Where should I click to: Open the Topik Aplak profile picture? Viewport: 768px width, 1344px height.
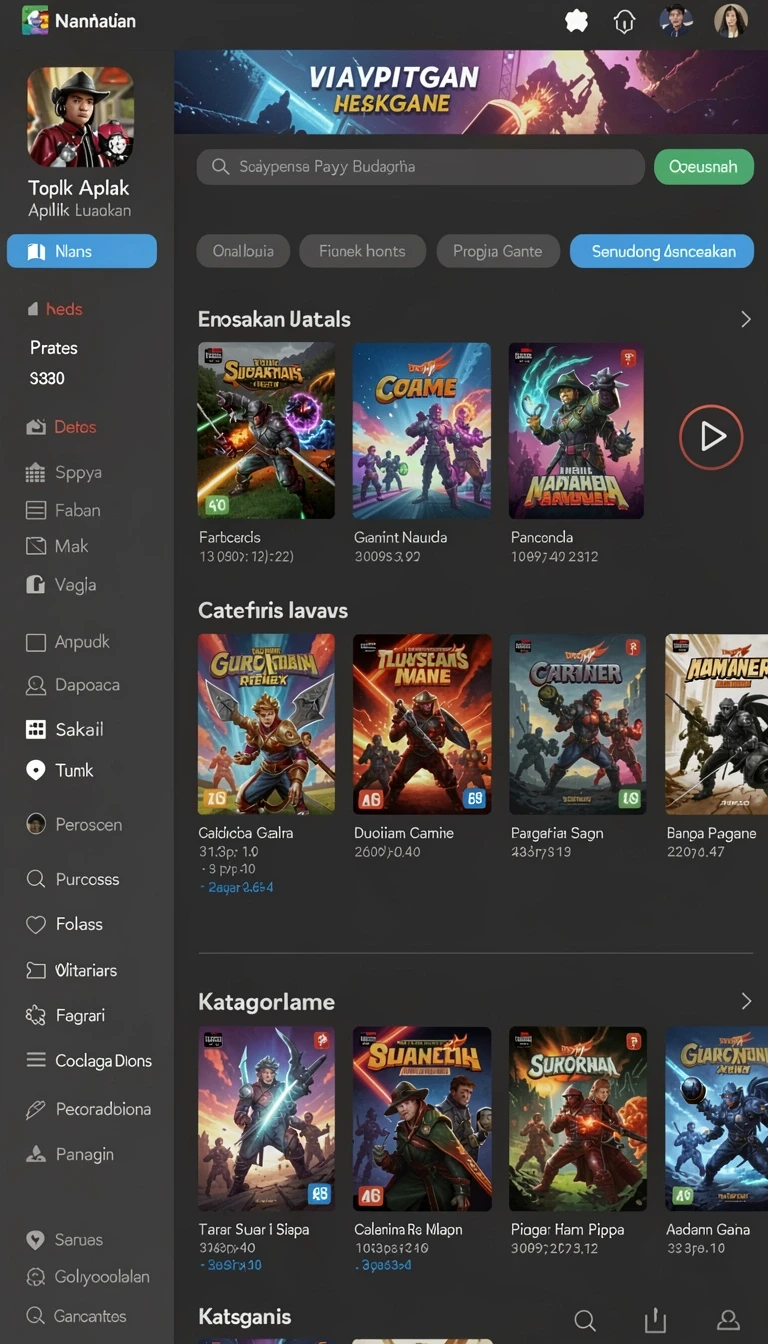80,117
